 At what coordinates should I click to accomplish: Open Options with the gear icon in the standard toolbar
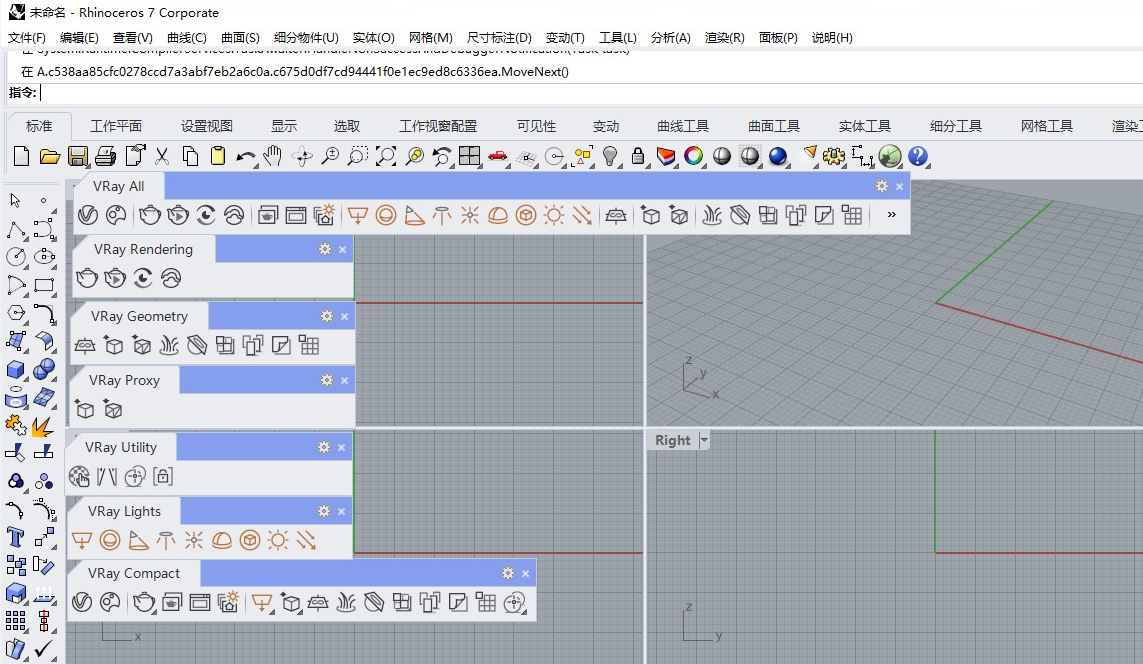833,156
